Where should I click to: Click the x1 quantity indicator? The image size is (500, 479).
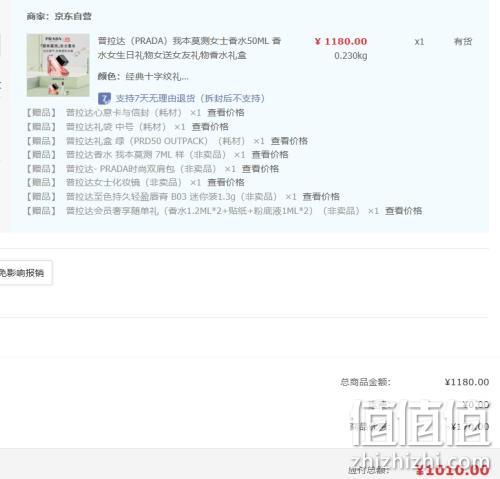[419, 42]
